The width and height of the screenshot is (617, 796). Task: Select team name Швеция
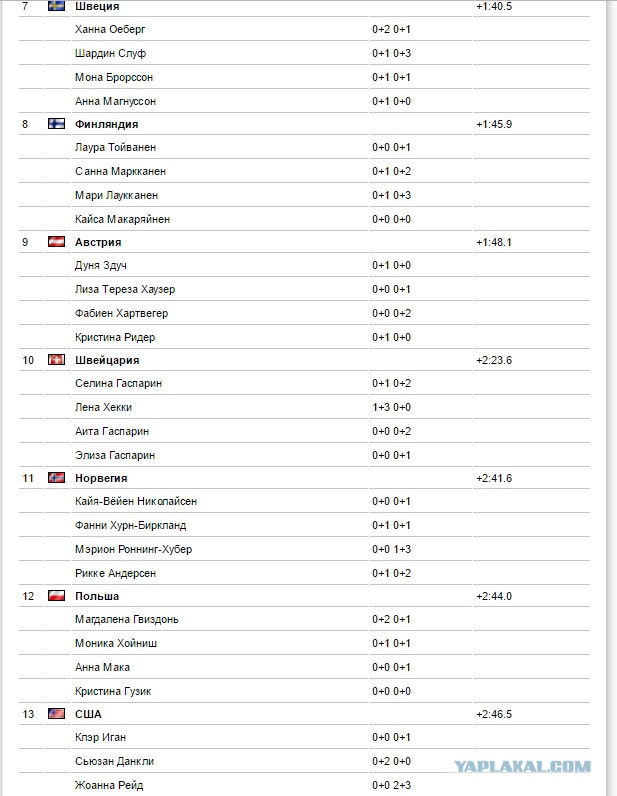(97, 7)
